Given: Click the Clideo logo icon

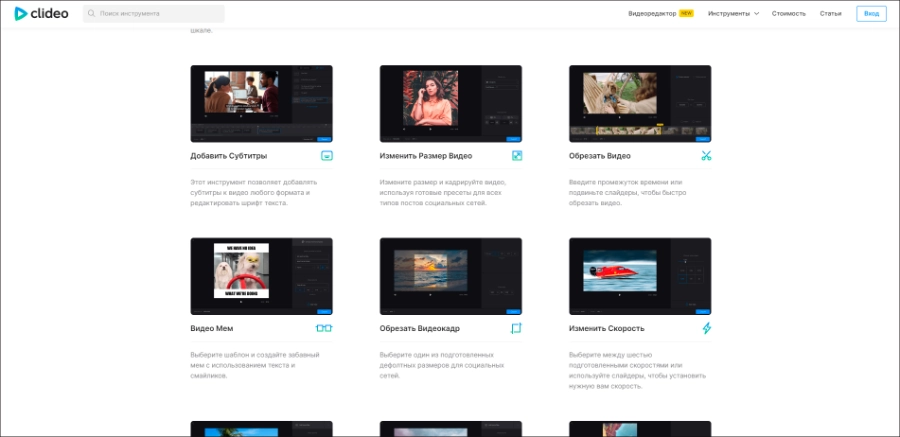Looking at the screenshot, I should [21, 14].
